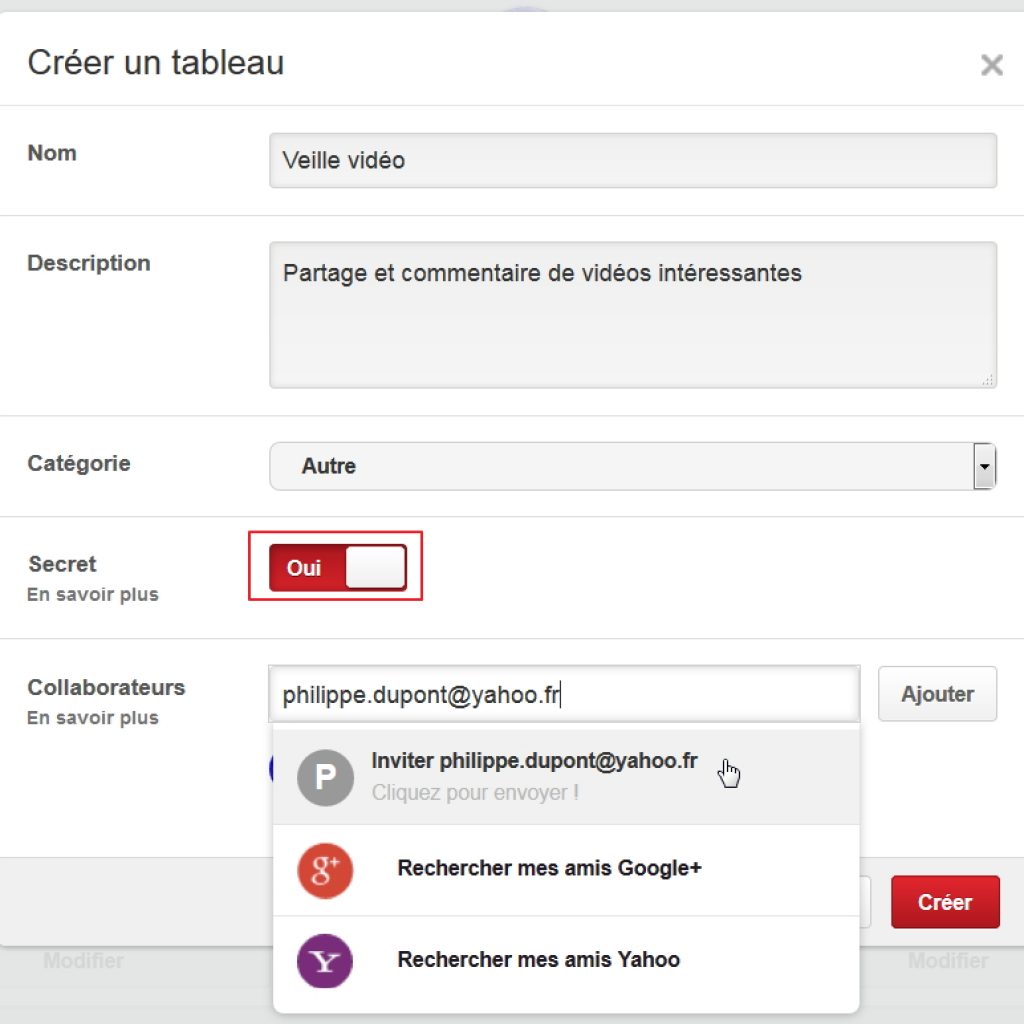The image size is (1024, 1024).
Task: Focus the Nom field Veille vidéo
Action: 633,161
